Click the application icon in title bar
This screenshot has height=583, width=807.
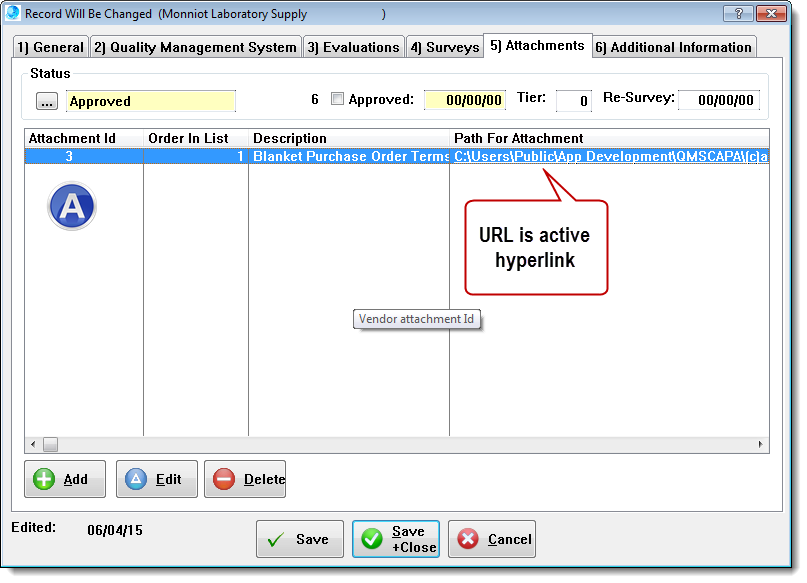click(13, 14)
